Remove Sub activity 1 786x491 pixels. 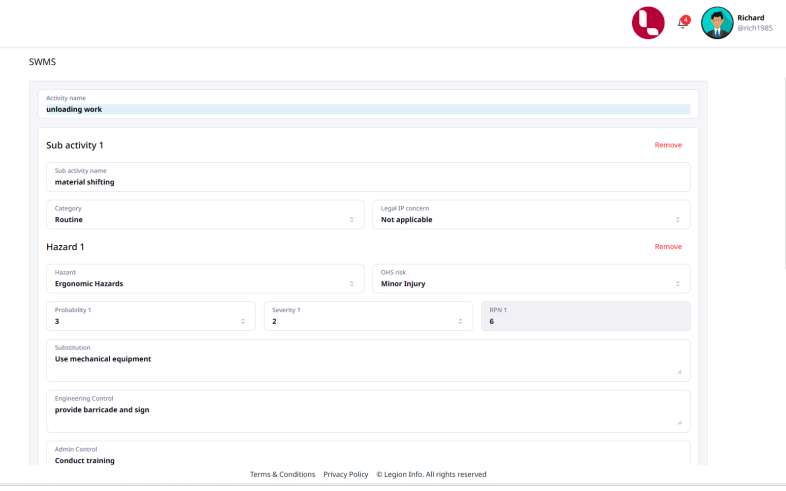coord(668,145)
